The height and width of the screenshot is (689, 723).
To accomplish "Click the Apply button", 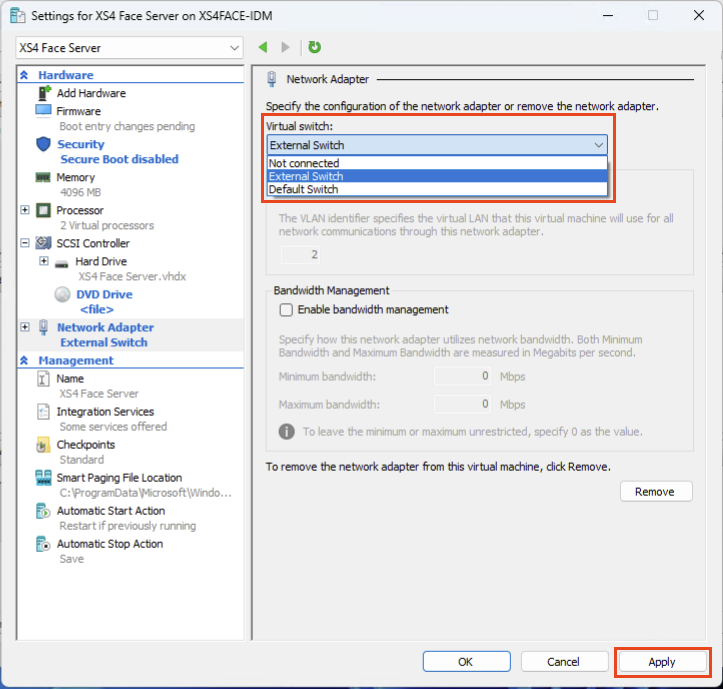I will click(x=662, y=662).
